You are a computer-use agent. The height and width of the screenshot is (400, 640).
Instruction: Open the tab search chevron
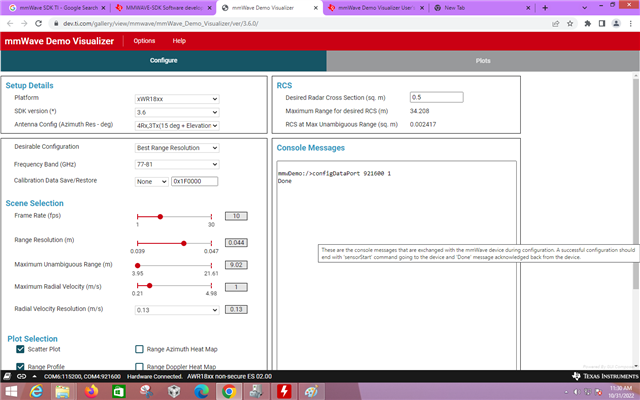pos(584,8)
